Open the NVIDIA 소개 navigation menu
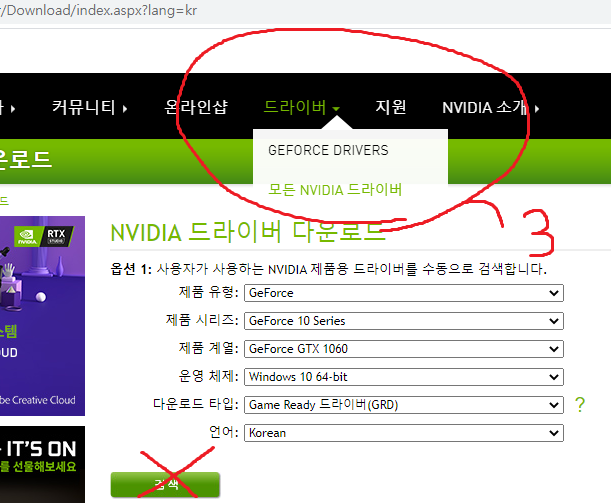611x503 pixels. pos(485,108)
